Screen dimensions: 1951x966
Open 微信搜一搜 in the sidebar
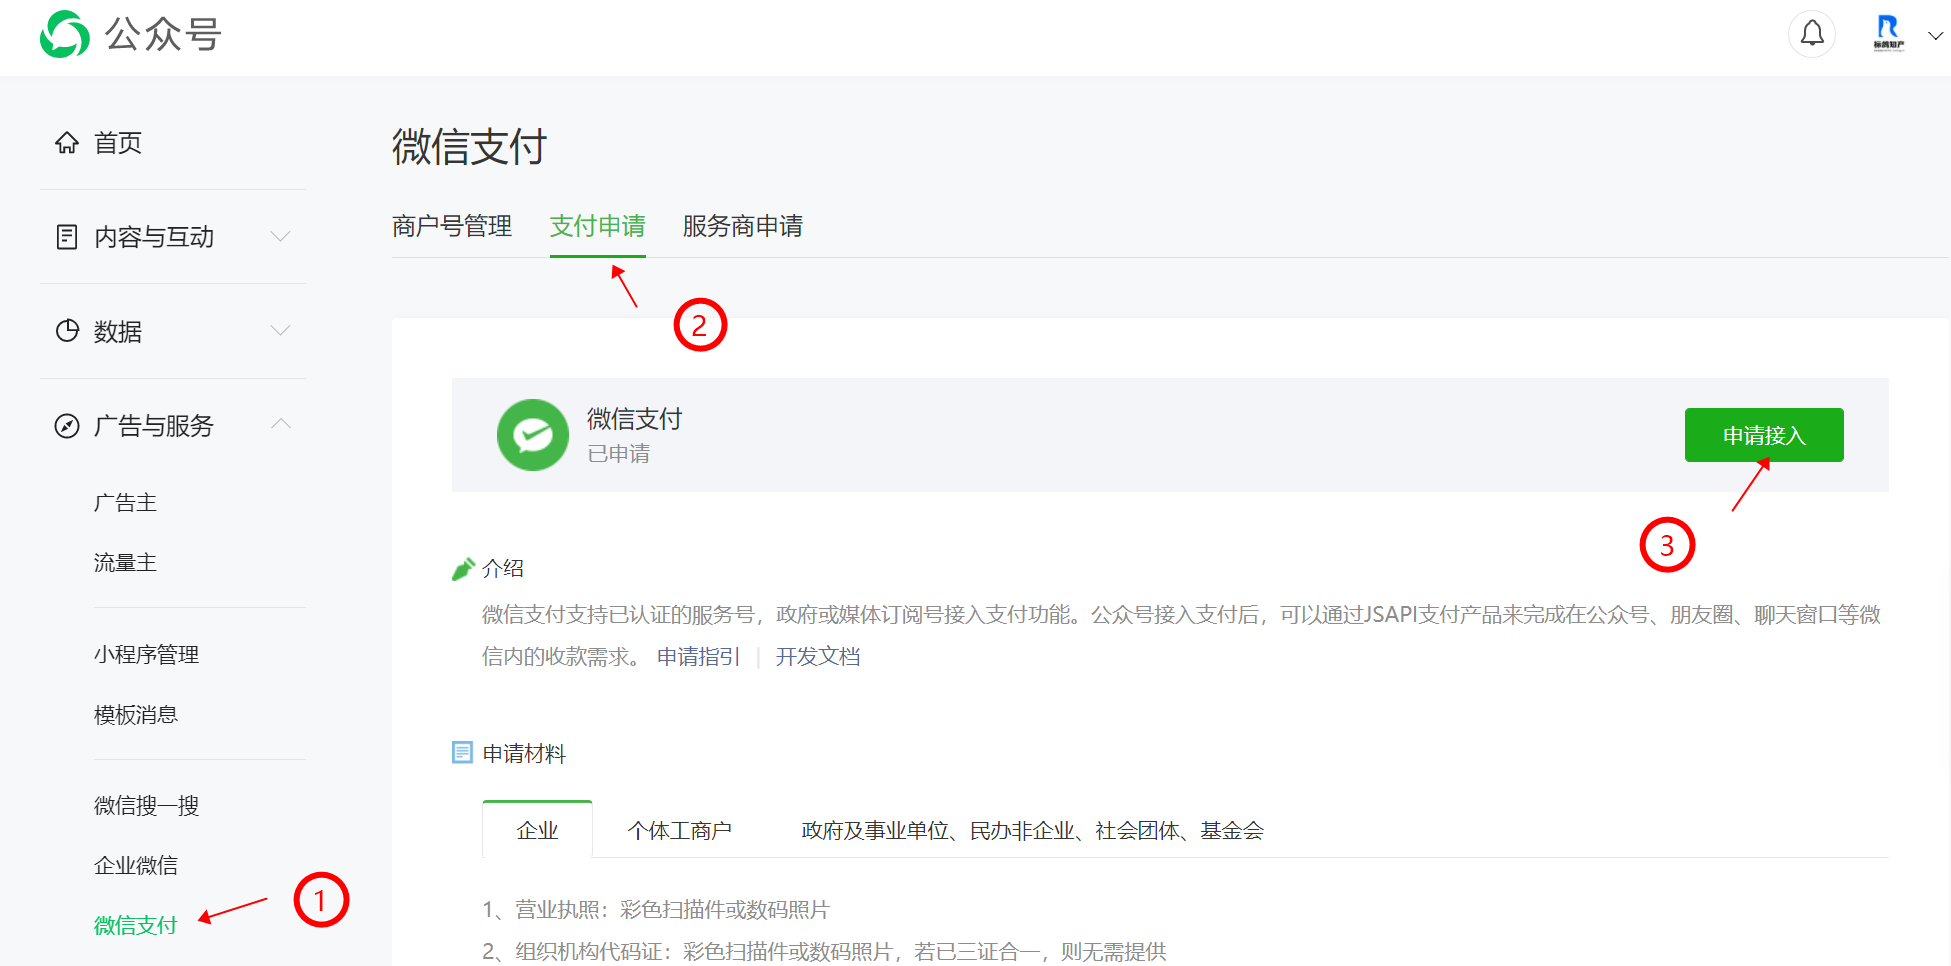(146, 806)
